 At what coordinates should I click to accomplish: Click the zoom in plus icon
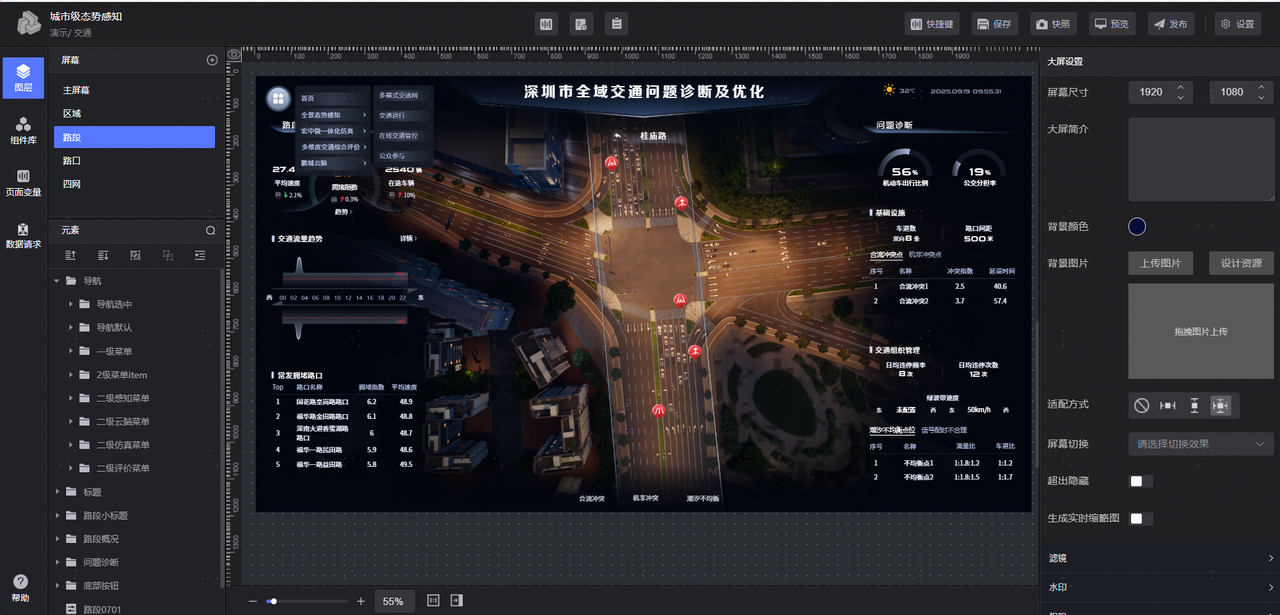point(360,601)
